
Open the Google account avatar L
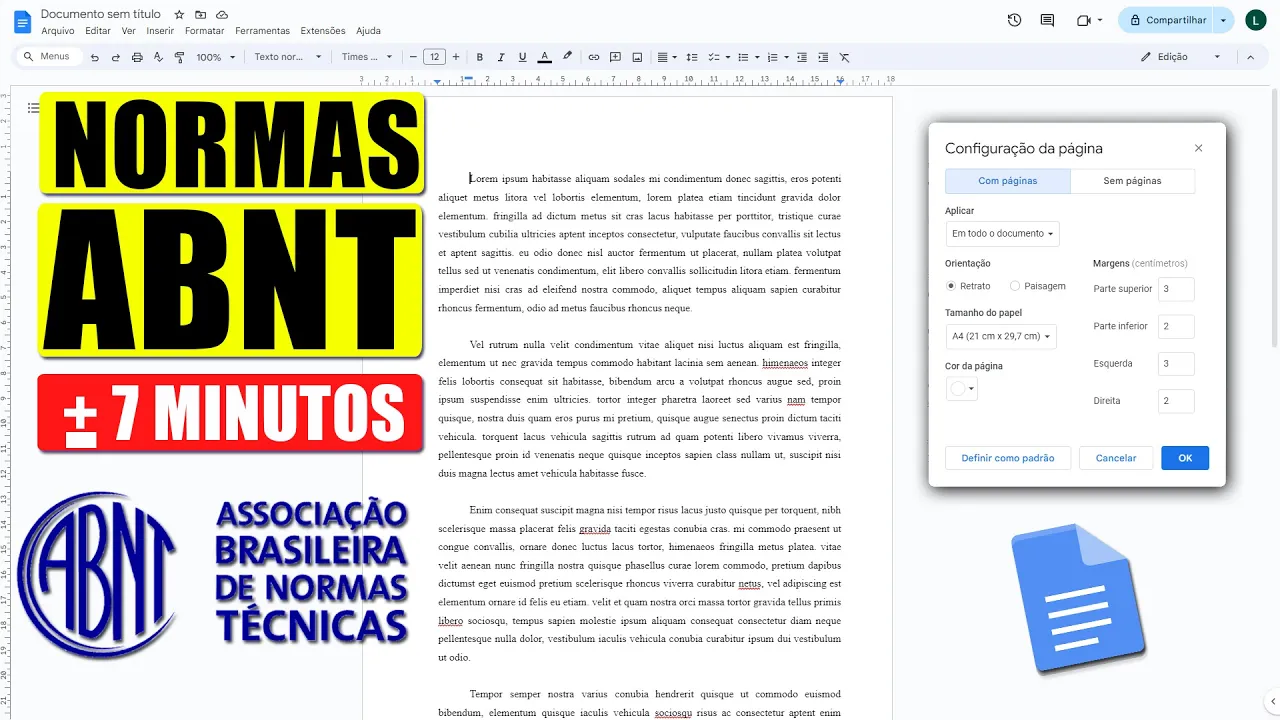1256,20
